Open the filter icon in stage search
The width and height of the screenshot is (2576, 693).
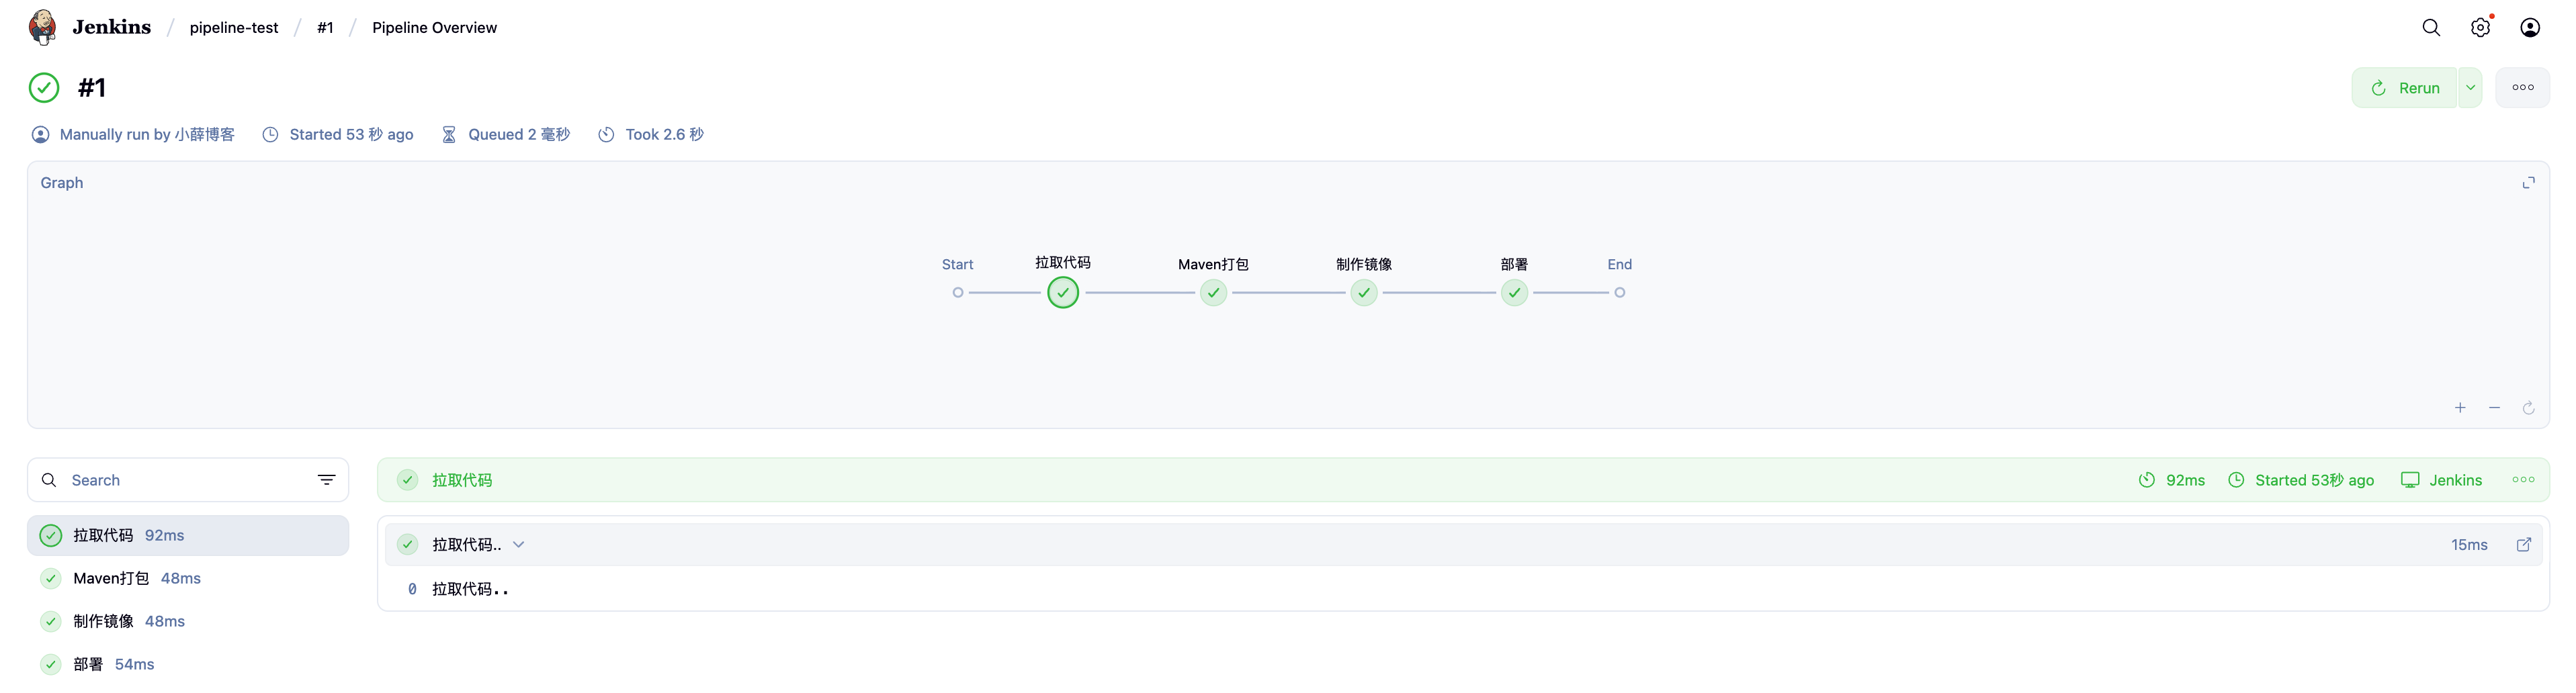tap(326, 480)
